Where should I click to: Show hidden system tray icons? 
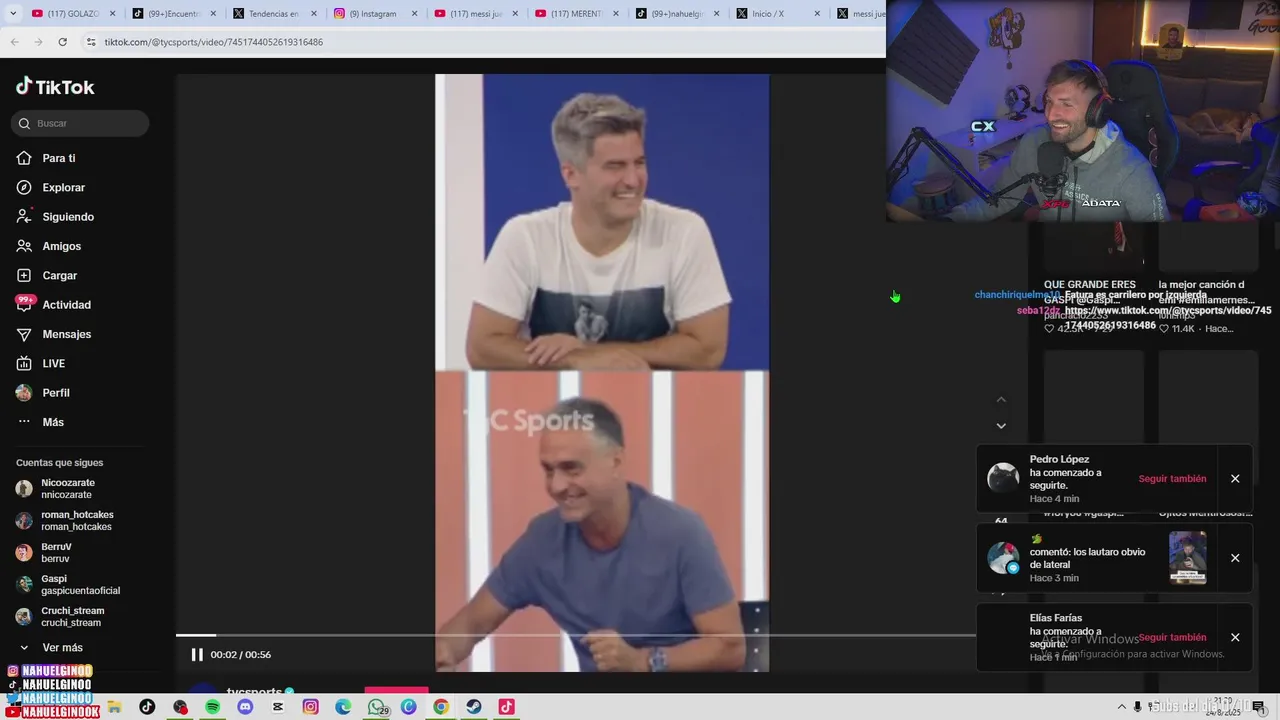[x=1121, y=707]
